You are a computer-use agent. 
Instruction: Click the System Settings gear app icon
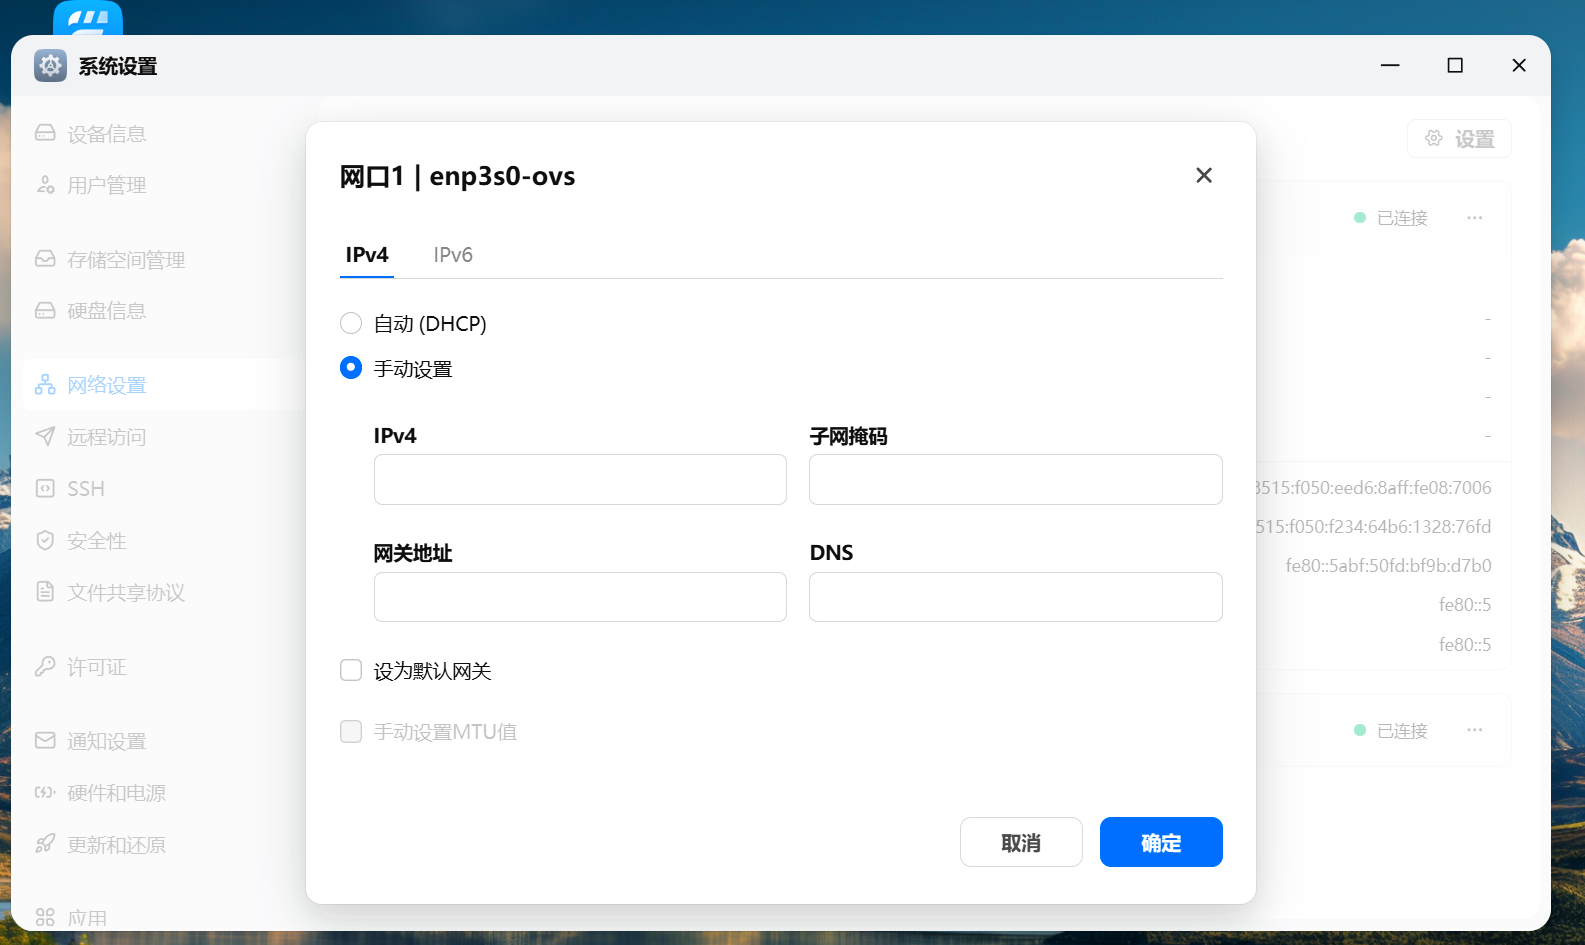point(50,66)
